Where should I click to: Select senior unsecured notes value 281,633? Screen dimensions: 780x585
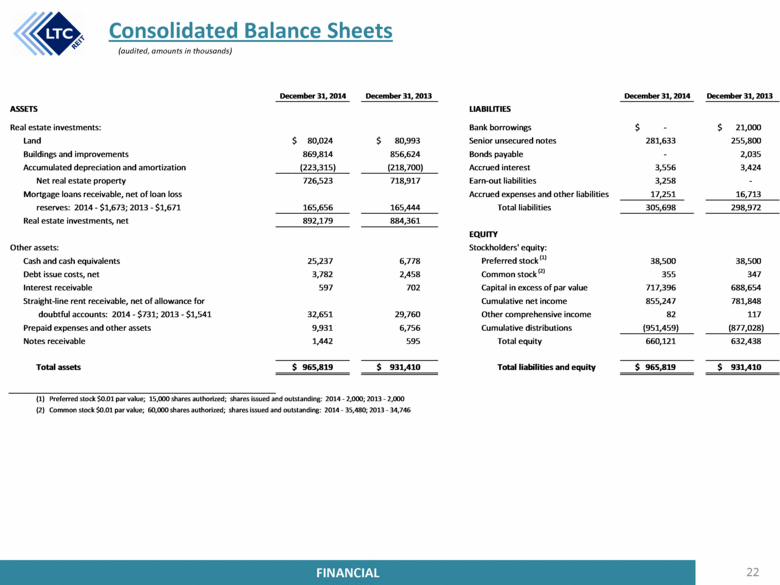661,141
